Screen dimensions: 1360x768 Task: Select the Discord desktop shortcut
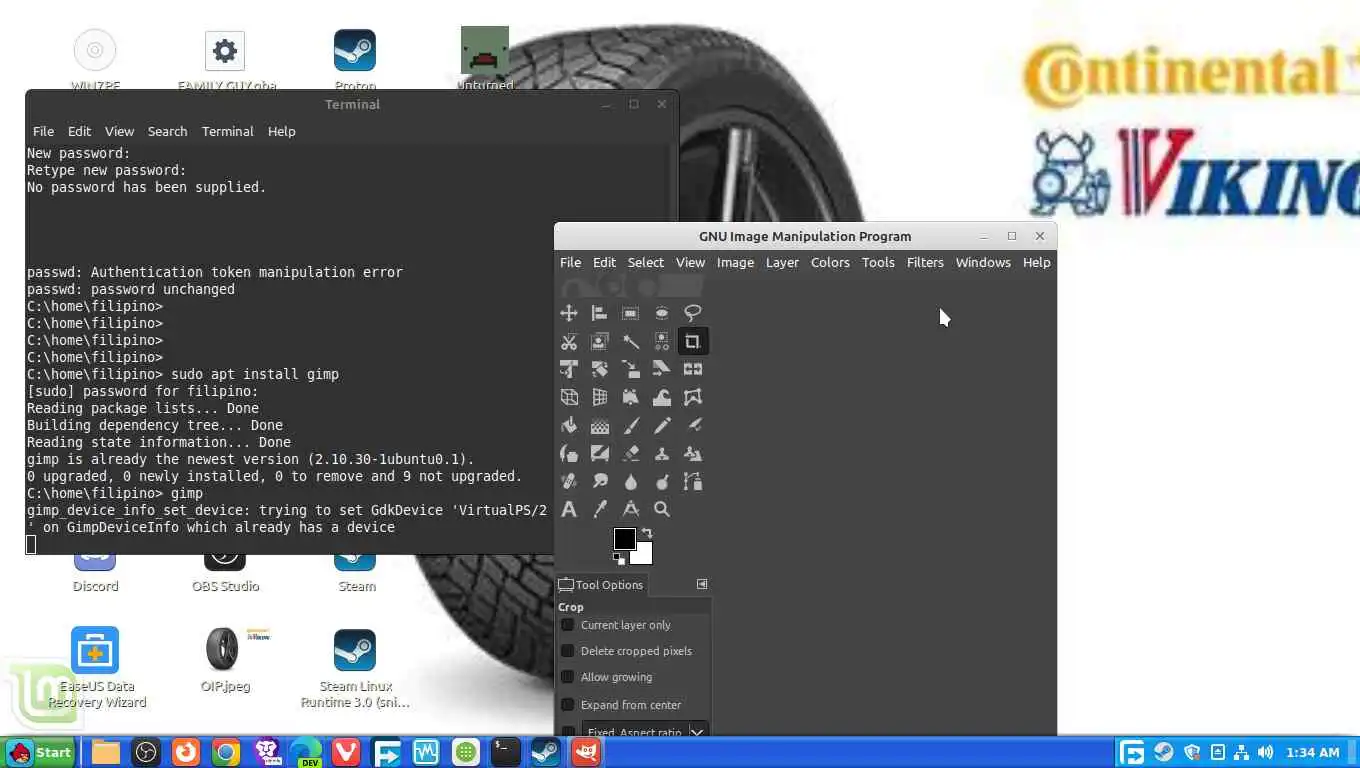[x=96, y=572]
